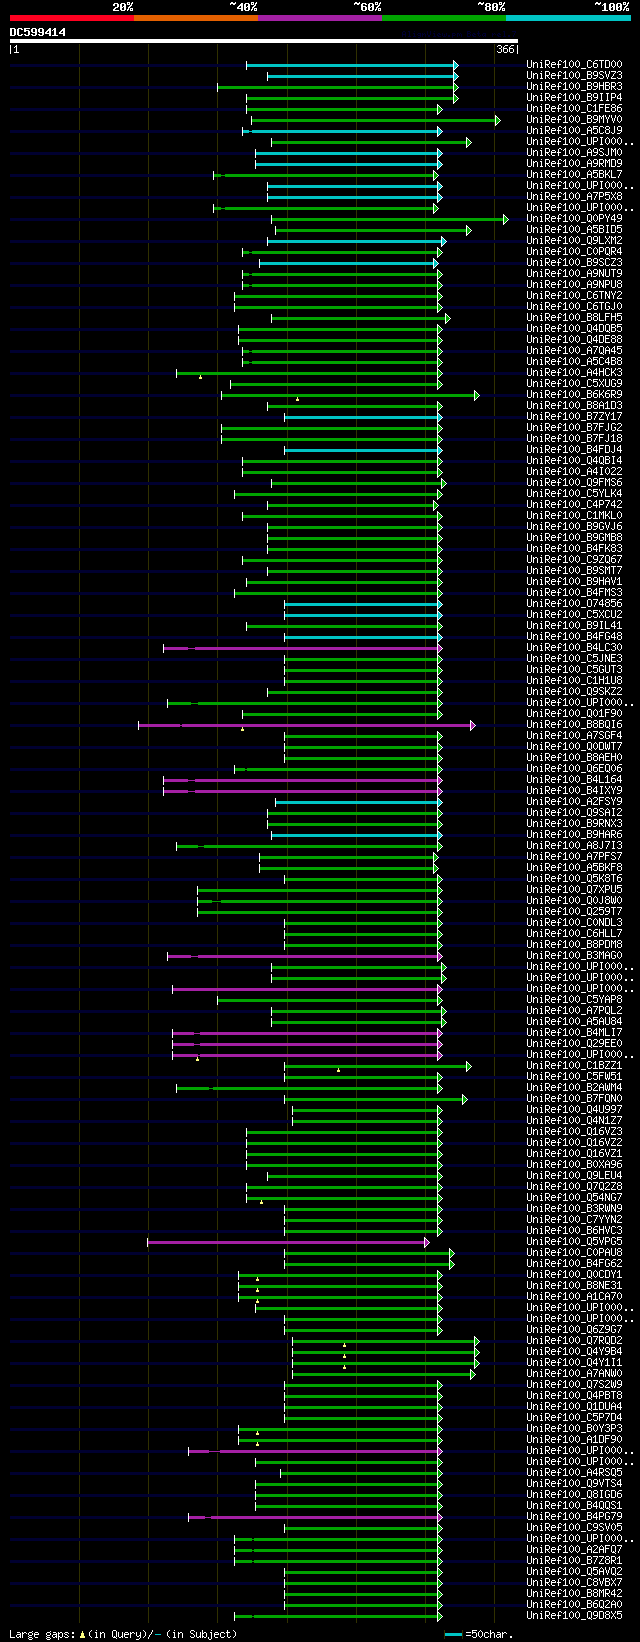The image size is (640, 1642).
Task: Open hit UniRef100_B9IIP4
Action: click(574, 98)
